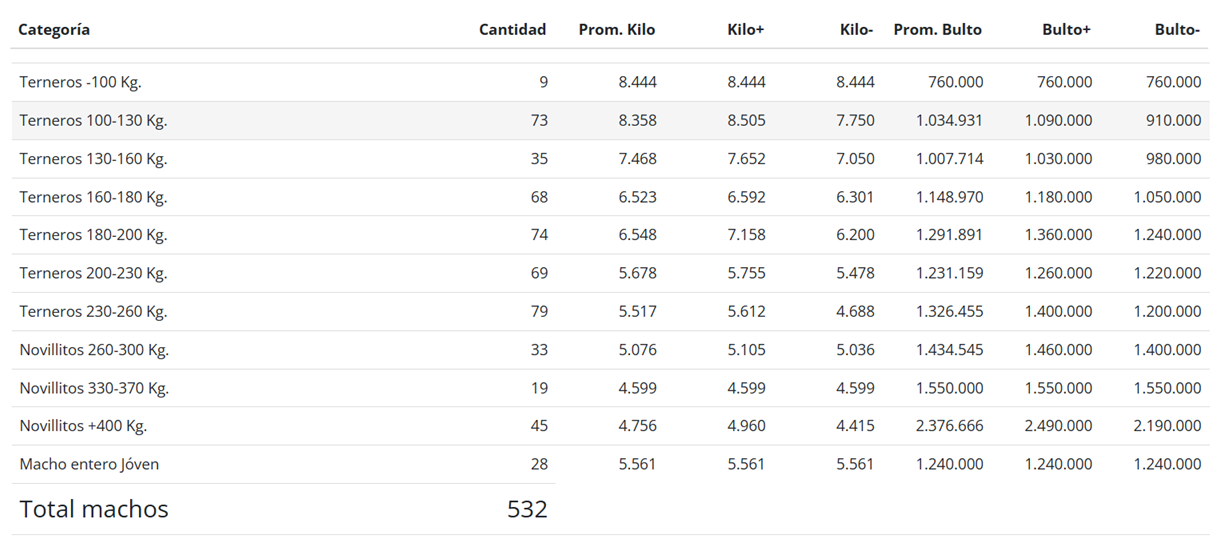Click the Terneros 100-130 Kg. row label
This screenshot has height=545, width=1223.
click(93, 121)
